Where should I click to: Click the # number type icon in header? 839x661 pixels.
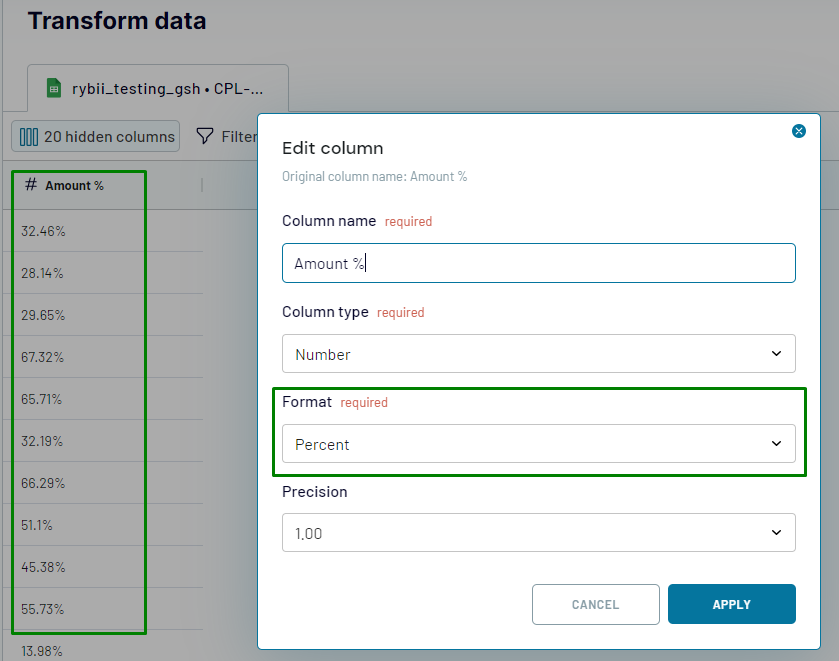pos(31,185)
